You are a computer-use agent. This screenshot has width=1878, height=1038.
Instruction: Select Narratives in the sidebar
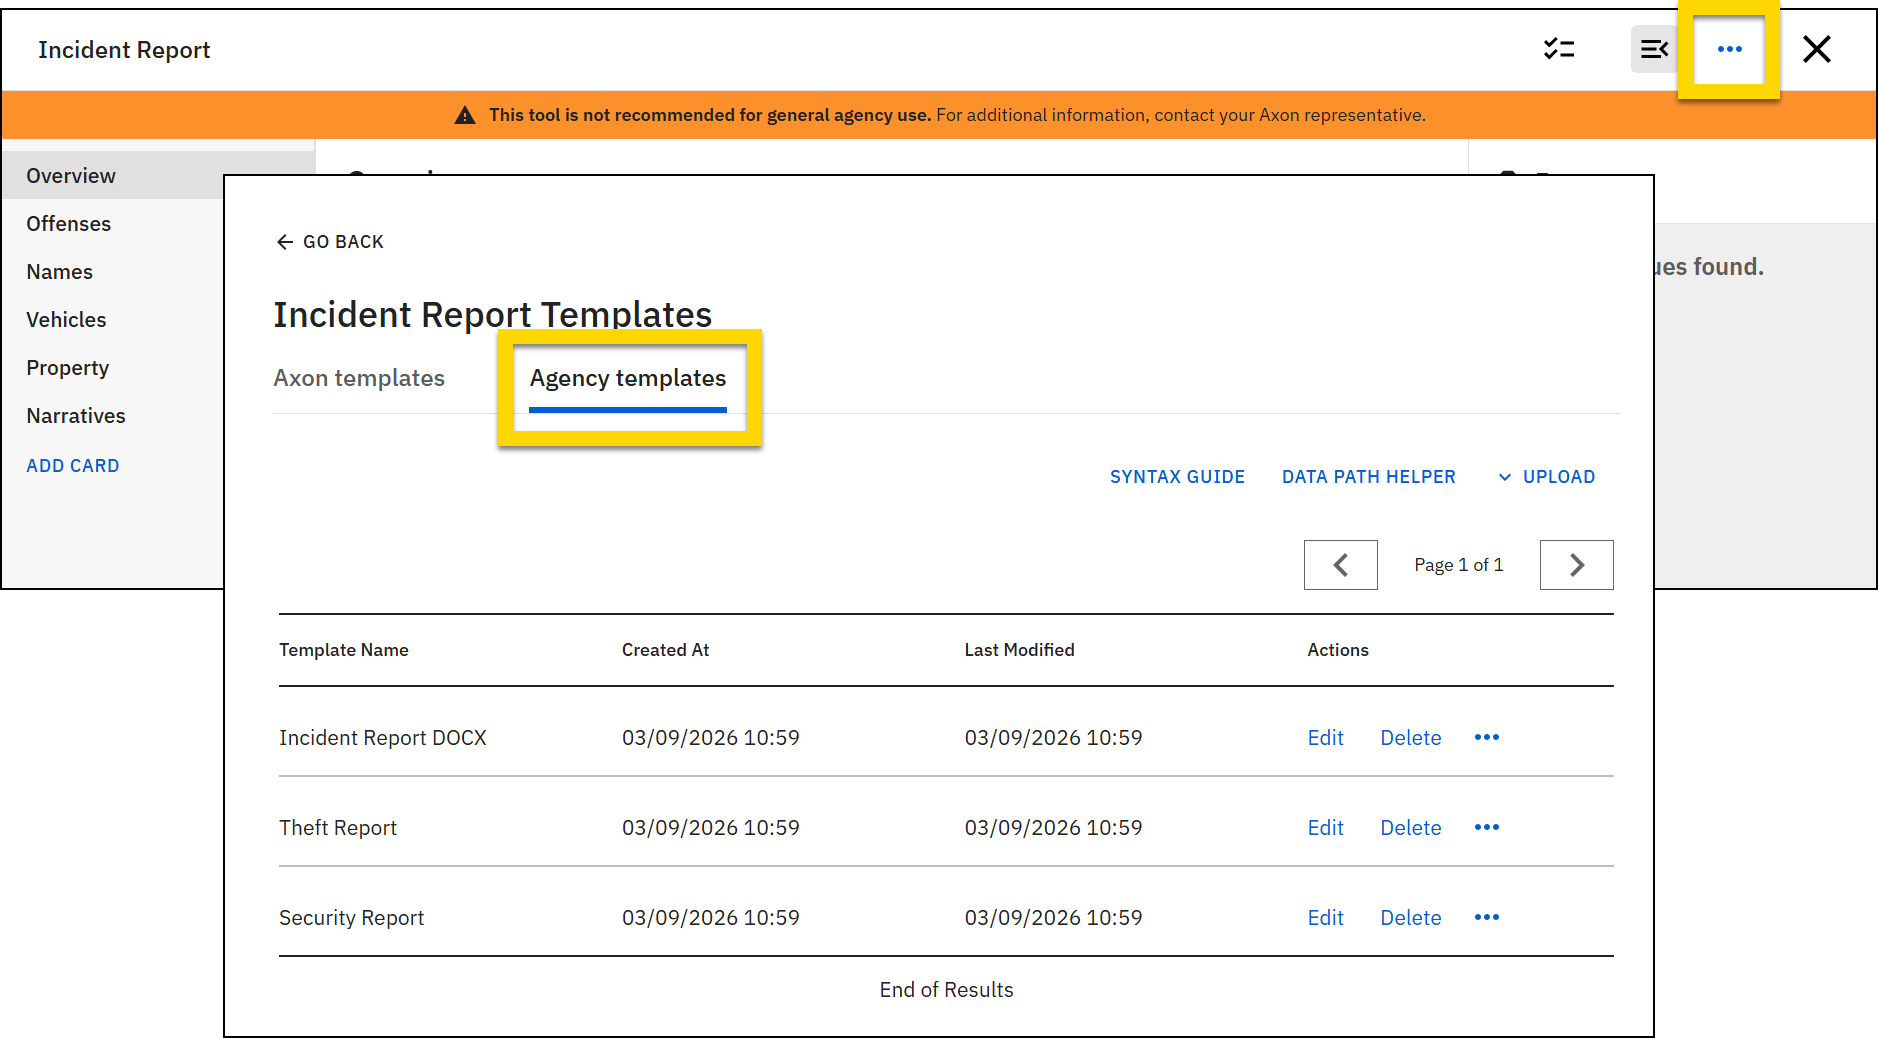pyautogui.click(x=76, y=416)
